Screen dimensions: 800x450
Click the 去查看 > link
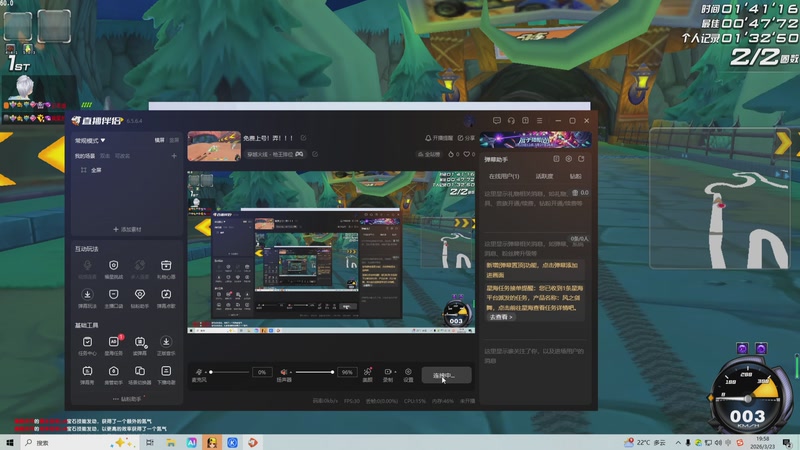click(x=501, y=317)
